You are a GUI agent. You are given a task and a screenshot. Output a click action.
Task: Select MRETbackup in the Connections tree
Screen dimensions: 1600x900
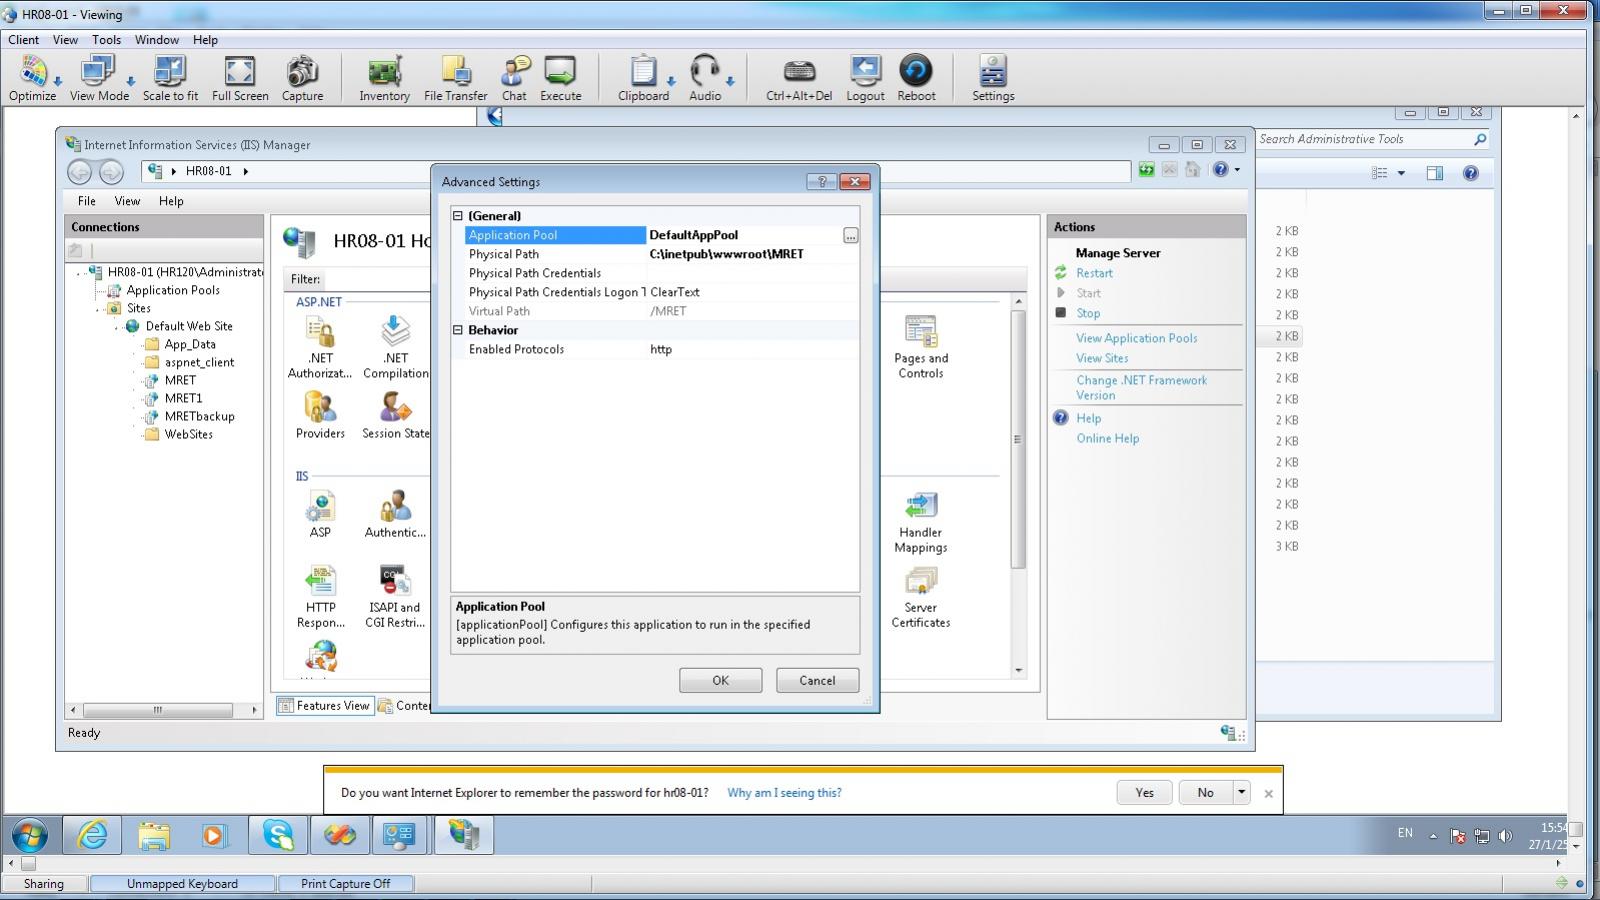click(199, 416)
